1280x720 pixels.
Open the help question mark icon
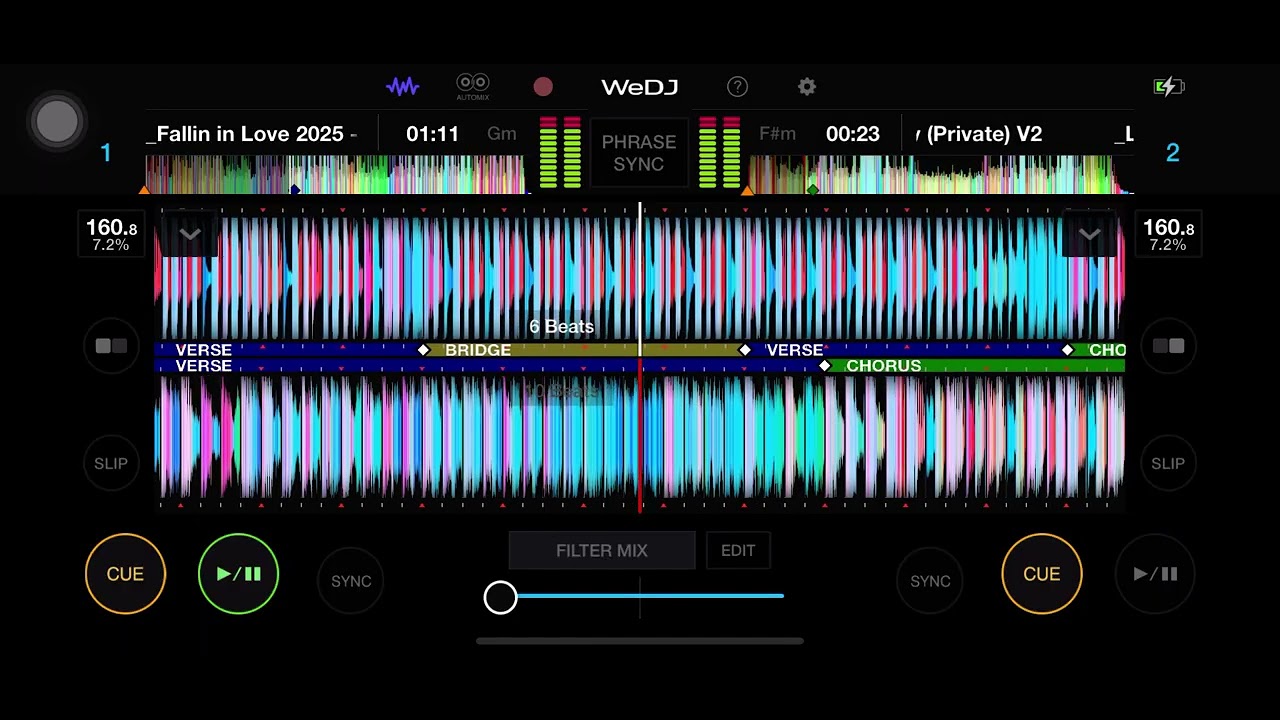[x=737, y=87]
